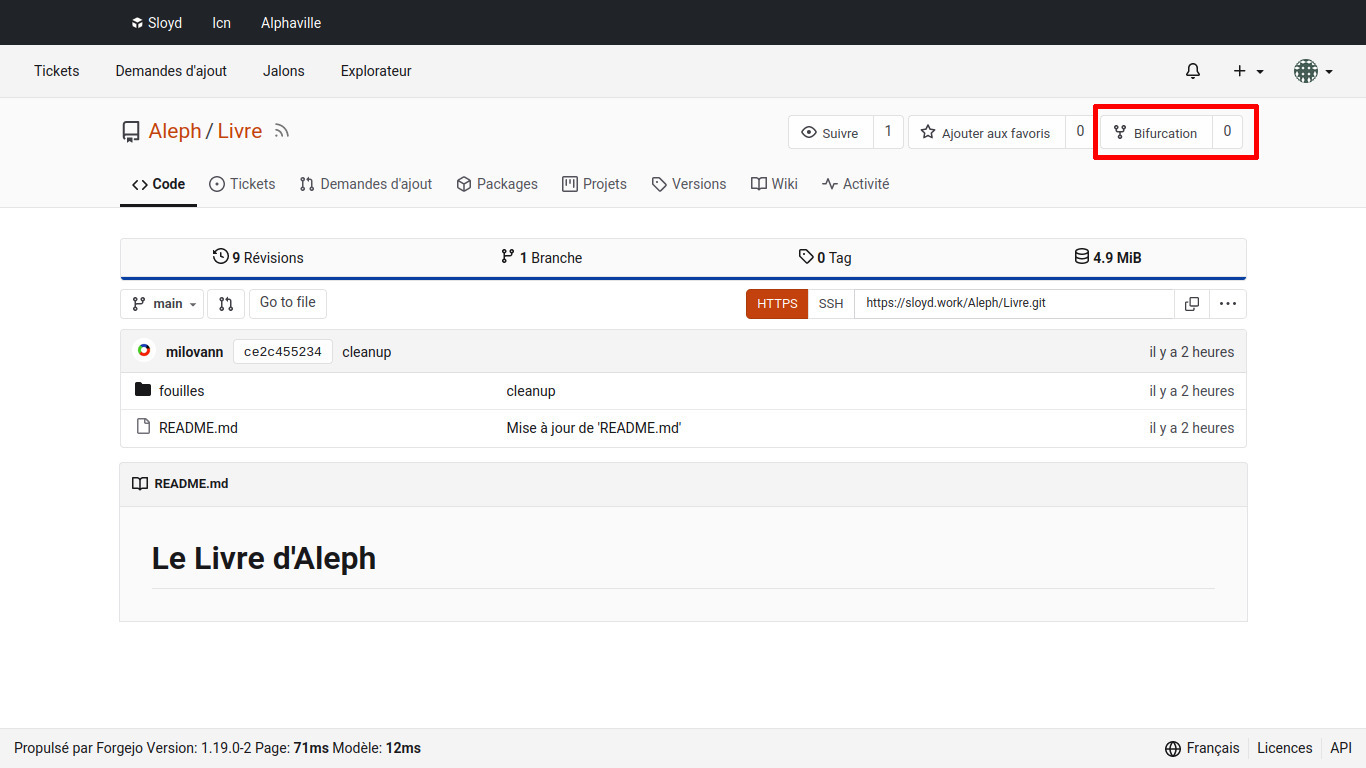Click the compare branches icon next to main

(x=226, y=304)
